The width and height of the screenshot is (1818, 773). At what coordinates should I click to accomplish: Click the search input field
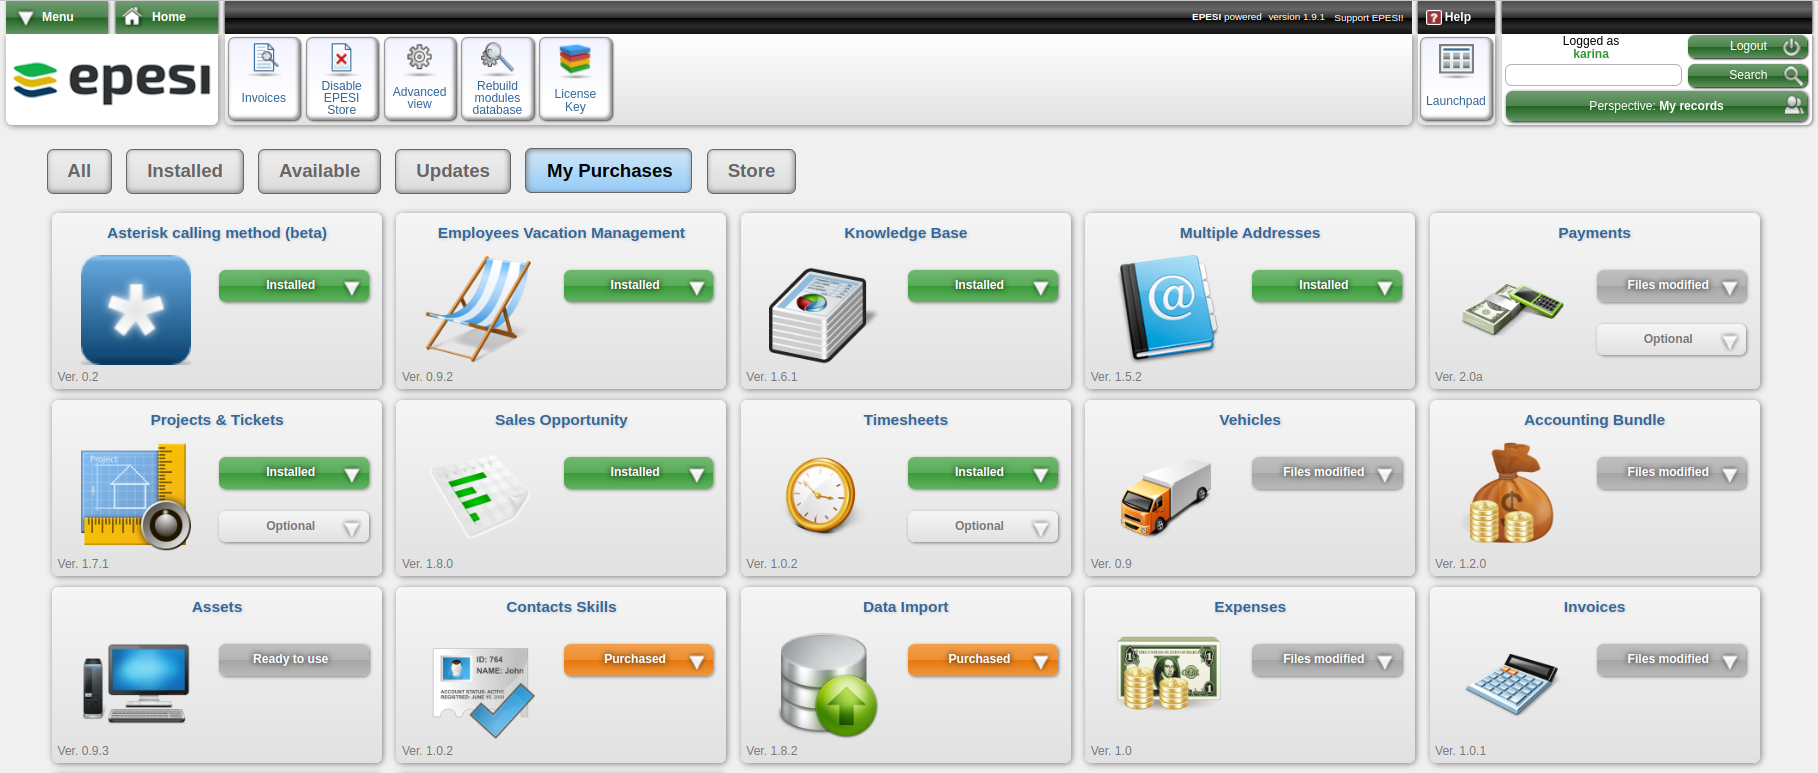[x=1592, y=75]
